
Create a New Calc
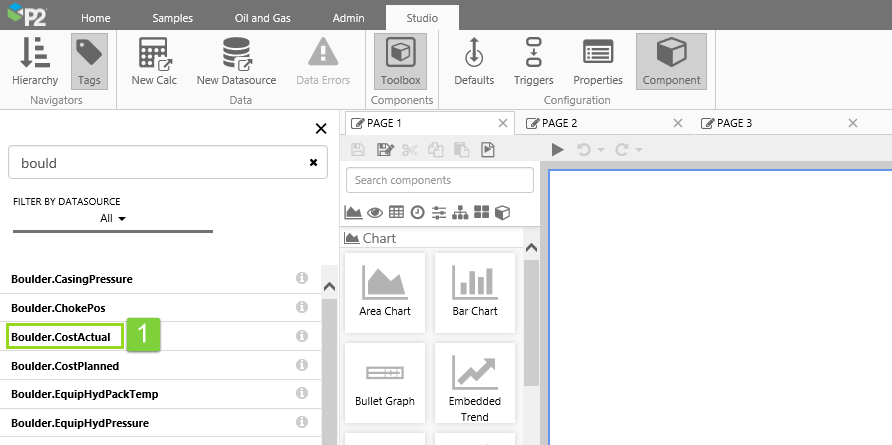154,61
